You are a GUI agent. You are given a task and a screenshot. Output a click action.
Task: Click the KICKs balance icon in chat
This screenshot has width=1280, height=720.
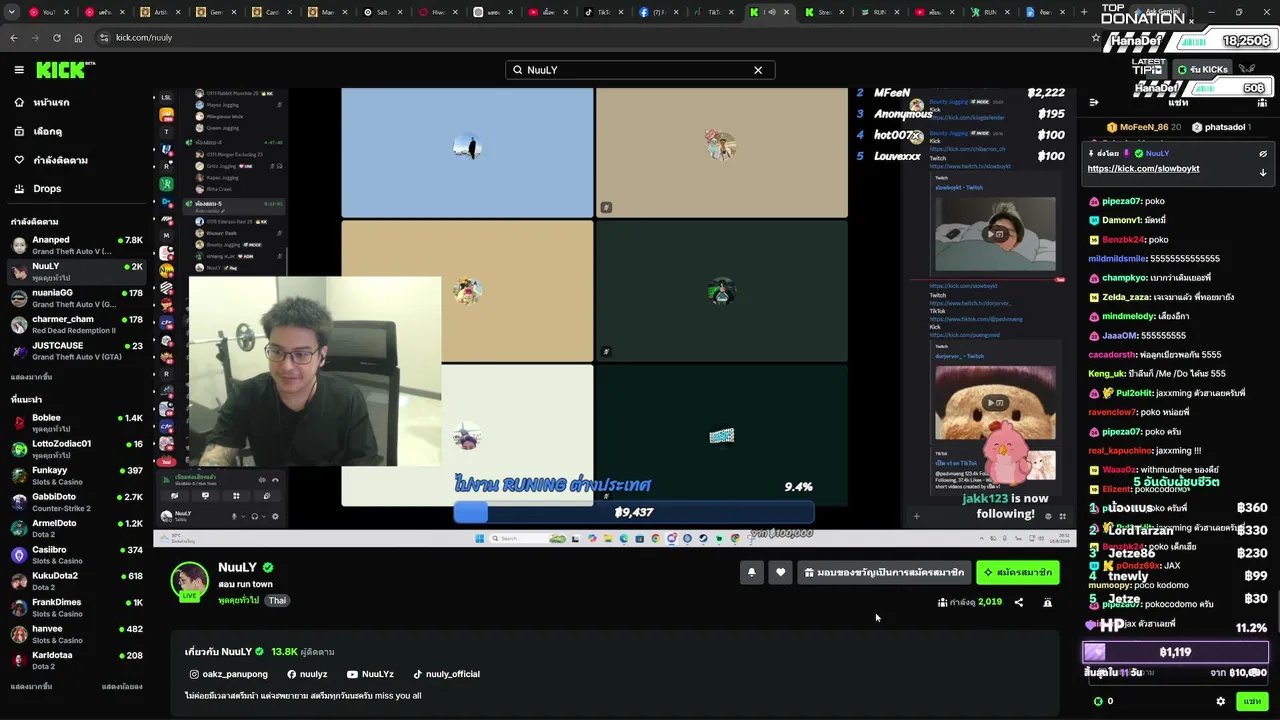click(1099, 701)
